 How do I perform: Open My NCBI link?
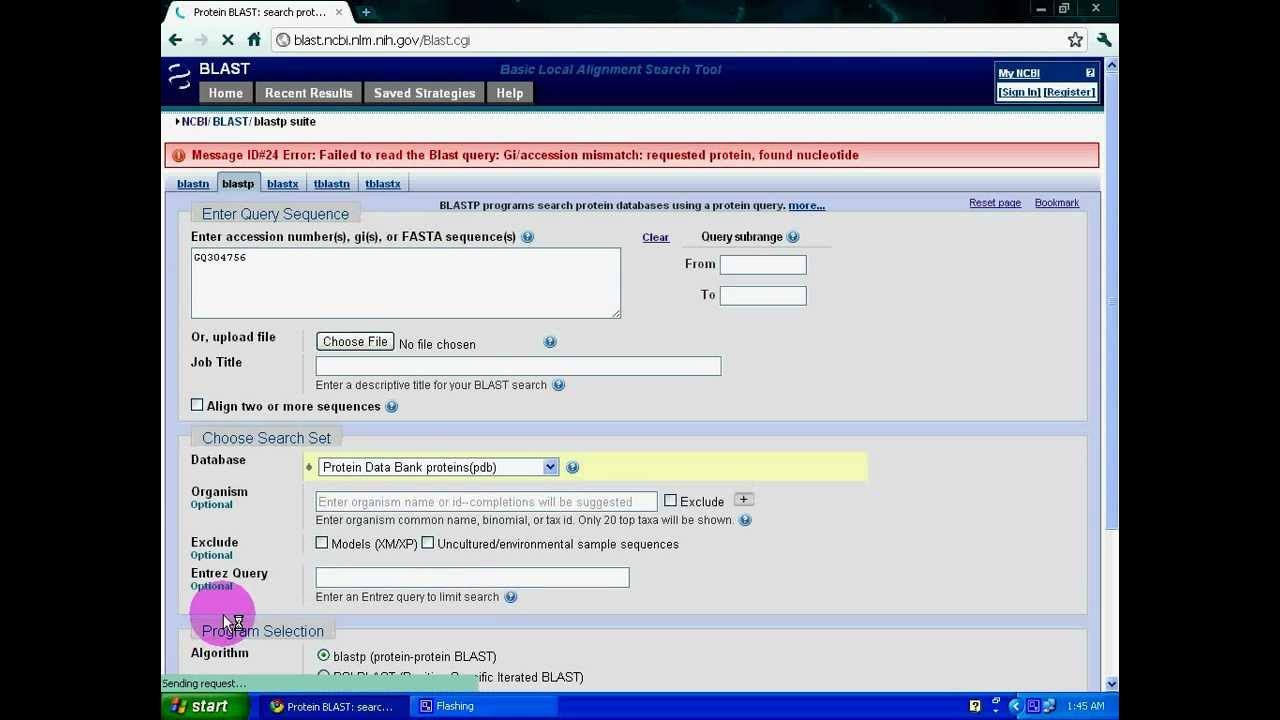click(1019, 73)
